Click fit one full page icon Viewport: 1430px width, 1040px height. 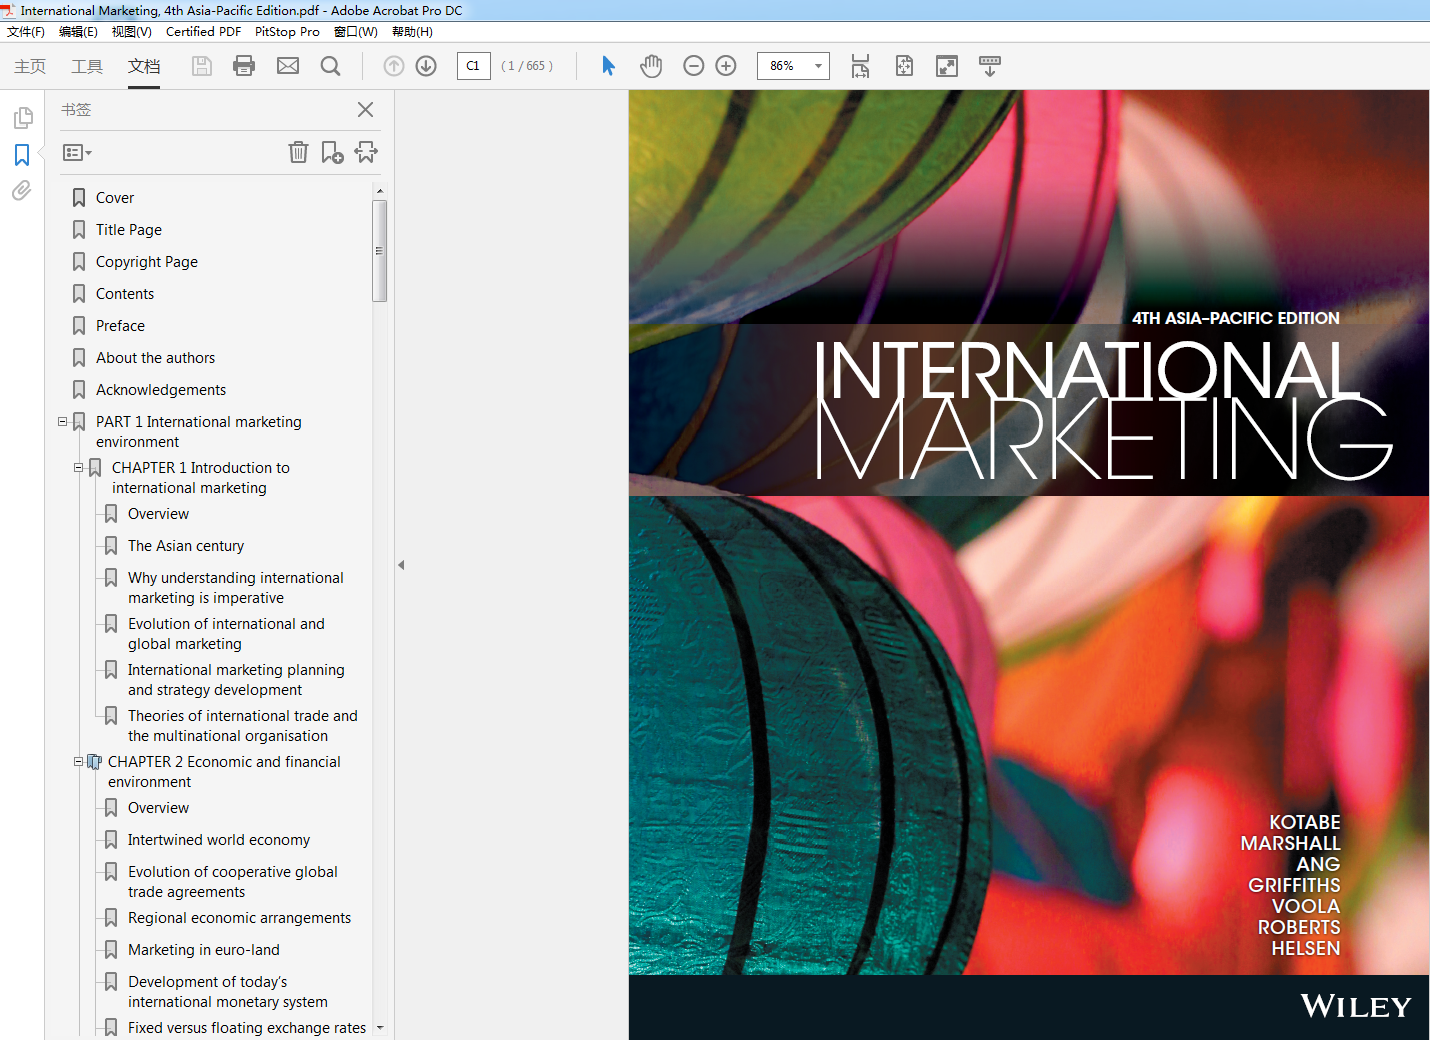(904, 66)
